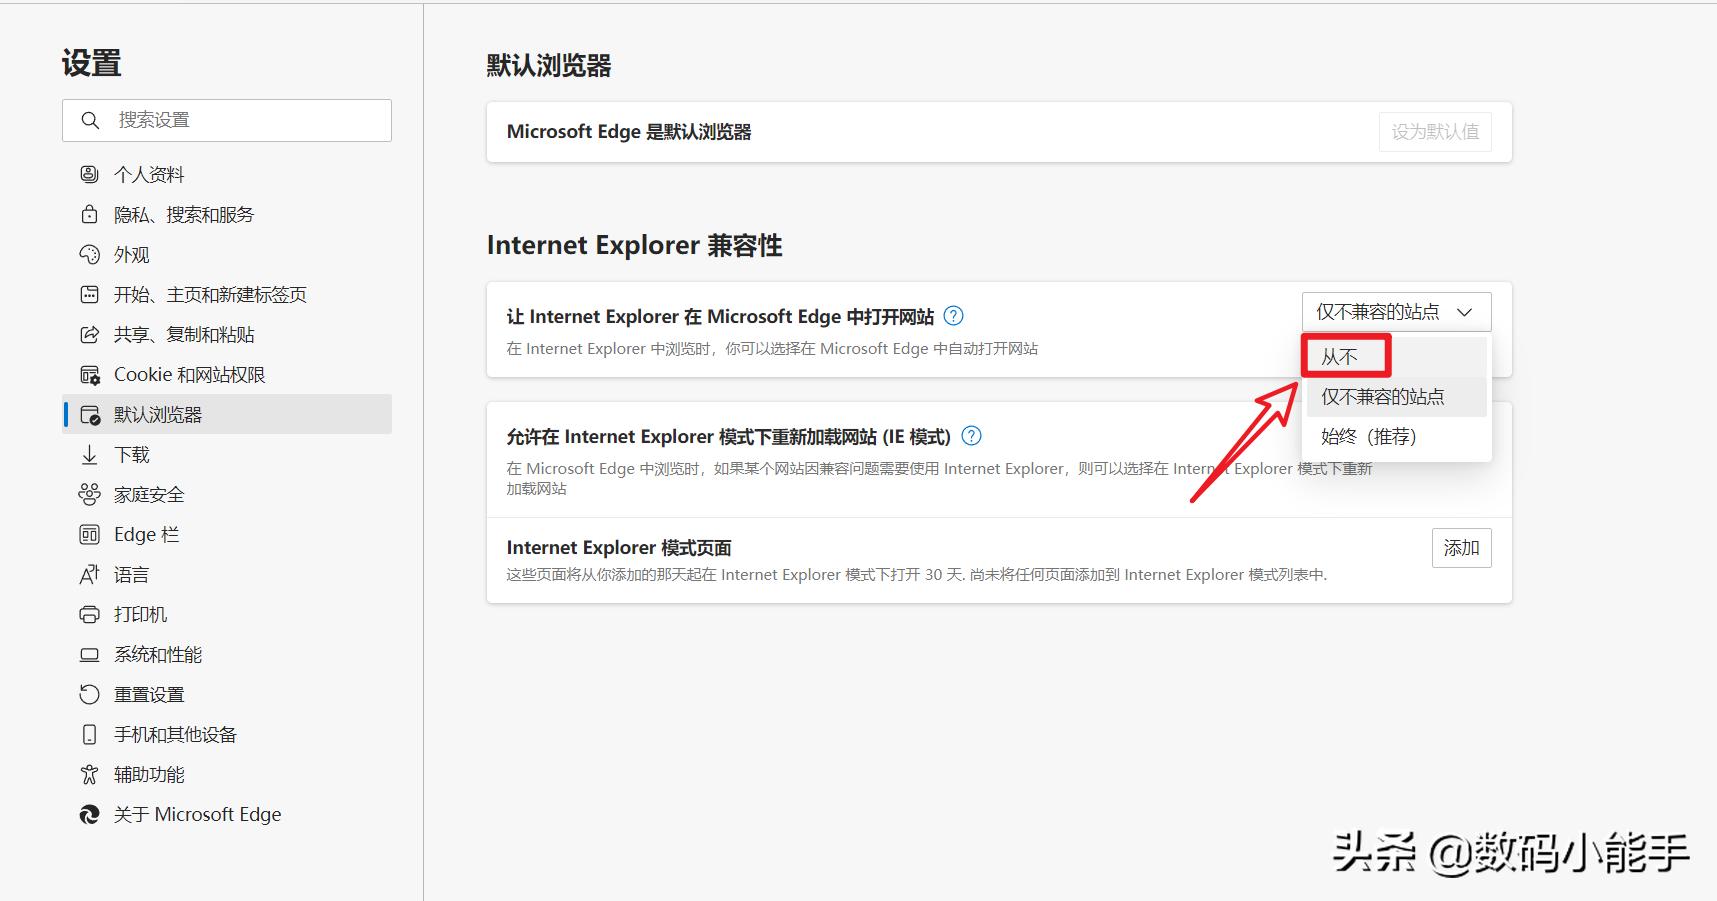This screenshot has height=901, width=1717.
Task: Open the 仅不兼容的站点 dropdown
Action: coord(1395,311)
